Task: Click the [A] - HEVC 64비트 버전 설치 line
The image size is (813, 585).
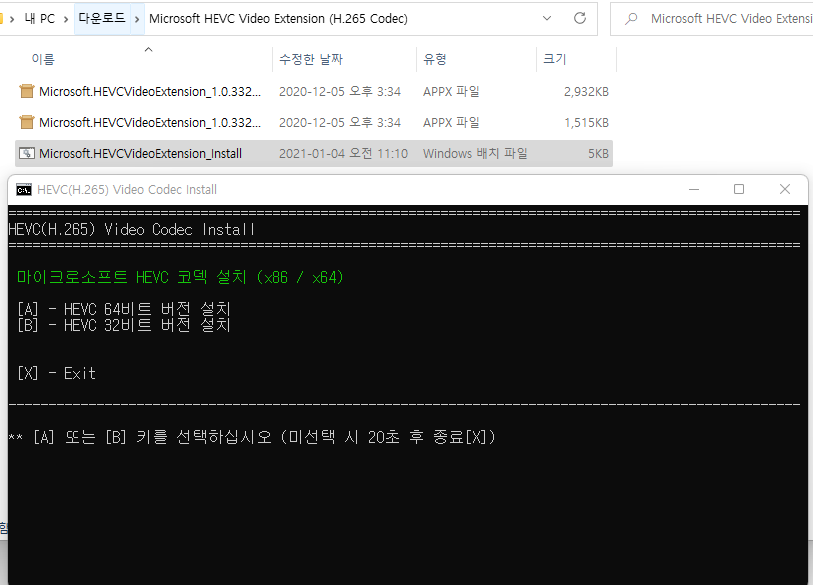Action: (x=124, y=309)
